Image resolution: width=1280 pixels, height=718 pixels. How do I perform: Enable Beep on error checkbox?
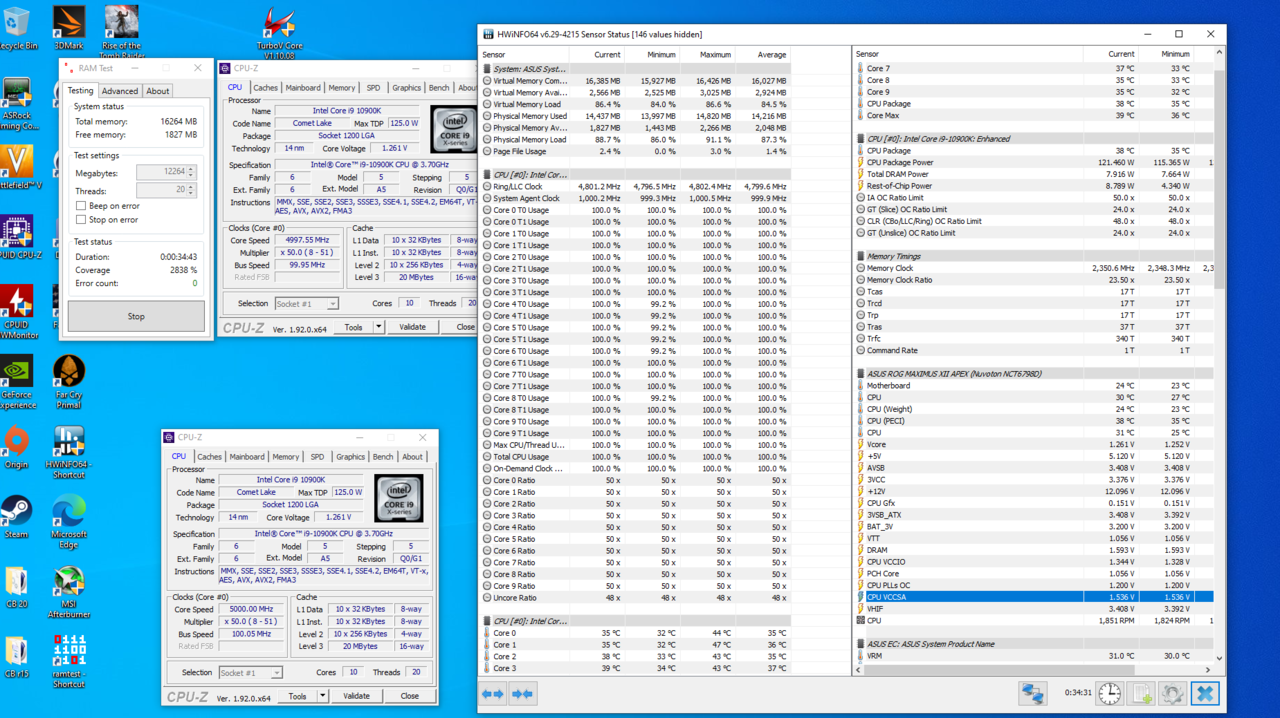pyautogui.click(x=81, y=206)
